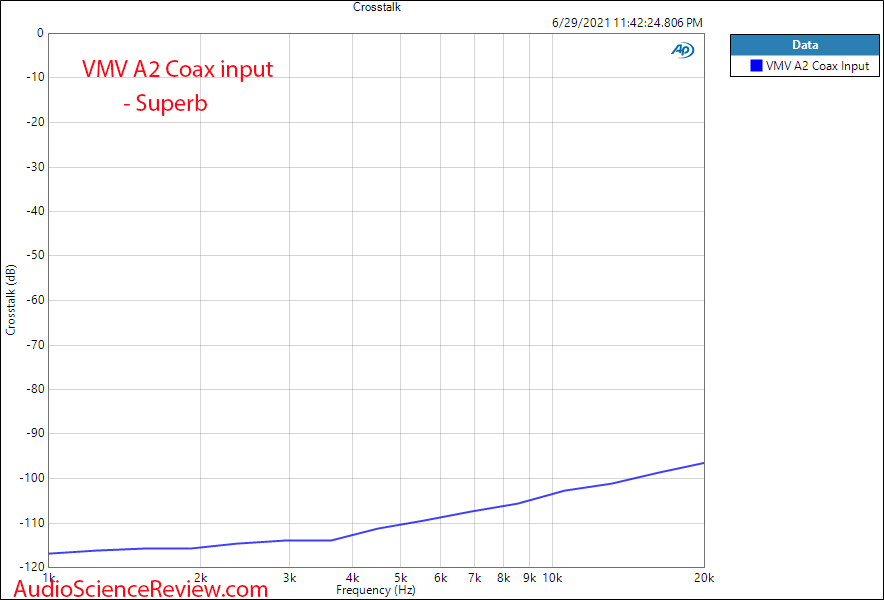The width and height of the screenshot is (884, 600).
Task: Click the blue crosstalk curve at its 20k endpoint
Action: [x=702, y=463]
